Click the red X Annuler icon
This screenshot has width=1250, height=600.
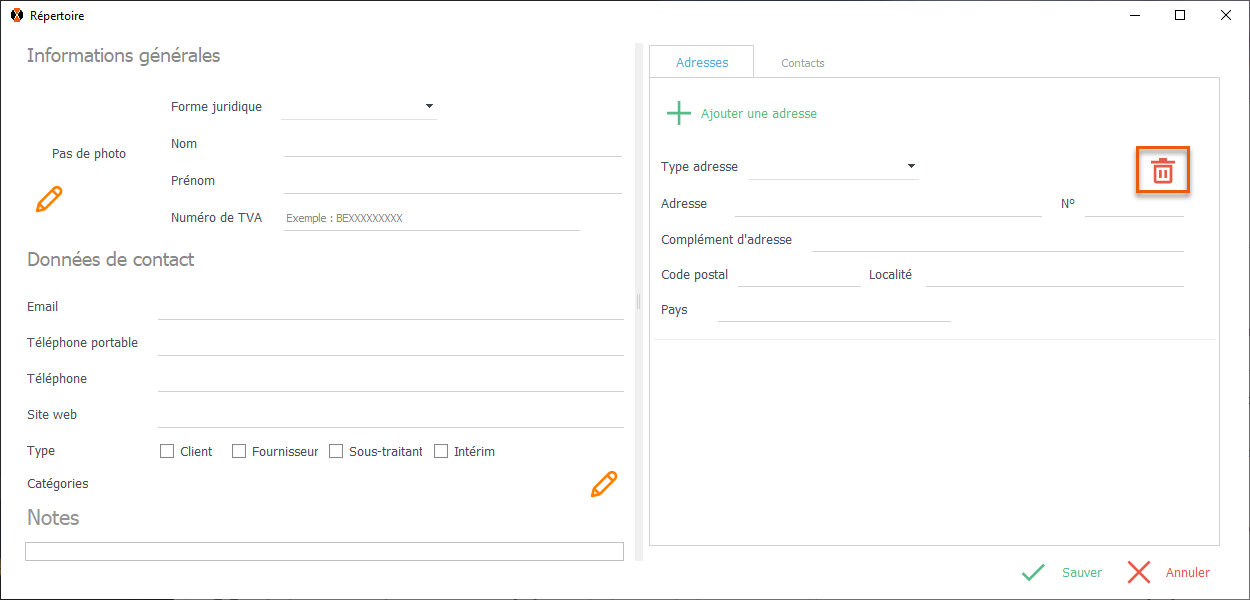tap(1139, 573)
